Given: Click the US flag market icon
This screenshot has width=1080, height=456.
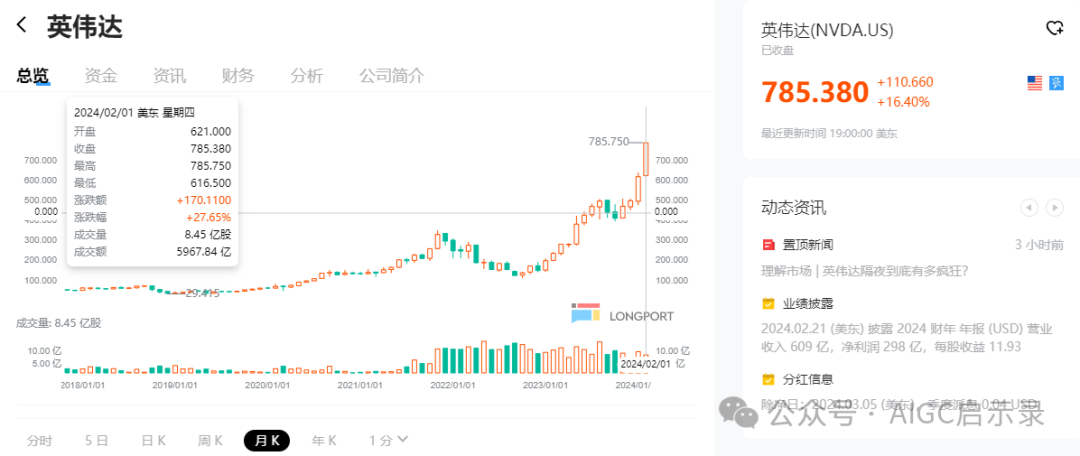Looking at the screenshot, I should 1035,83.
